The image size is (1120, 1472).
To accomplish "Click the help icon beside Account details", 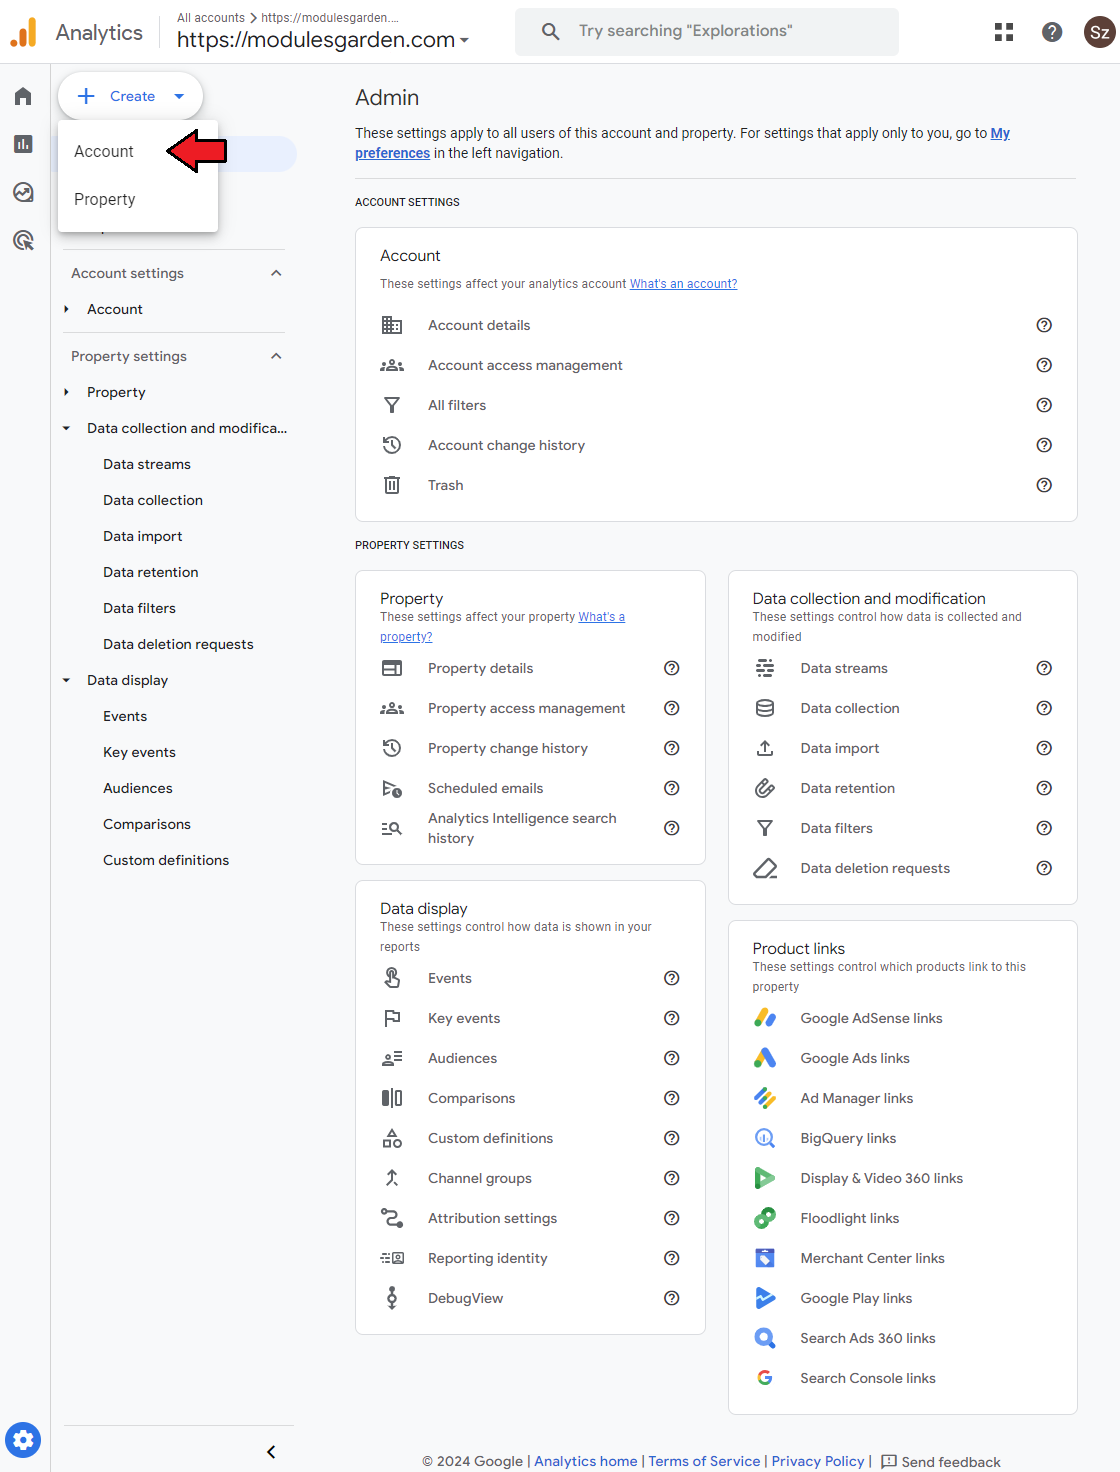I will pyautogui.click(x=1044, y=325).
